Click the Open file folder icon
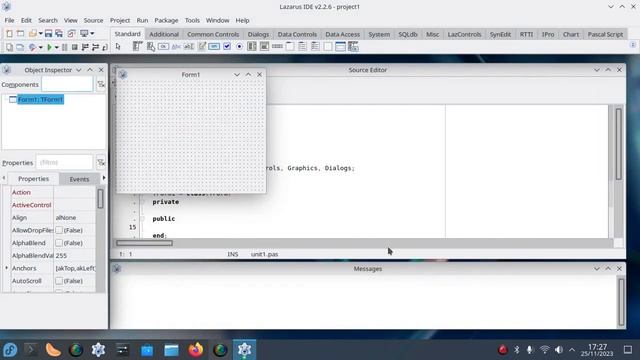640x360 pixels. click(x=32, y=33)
